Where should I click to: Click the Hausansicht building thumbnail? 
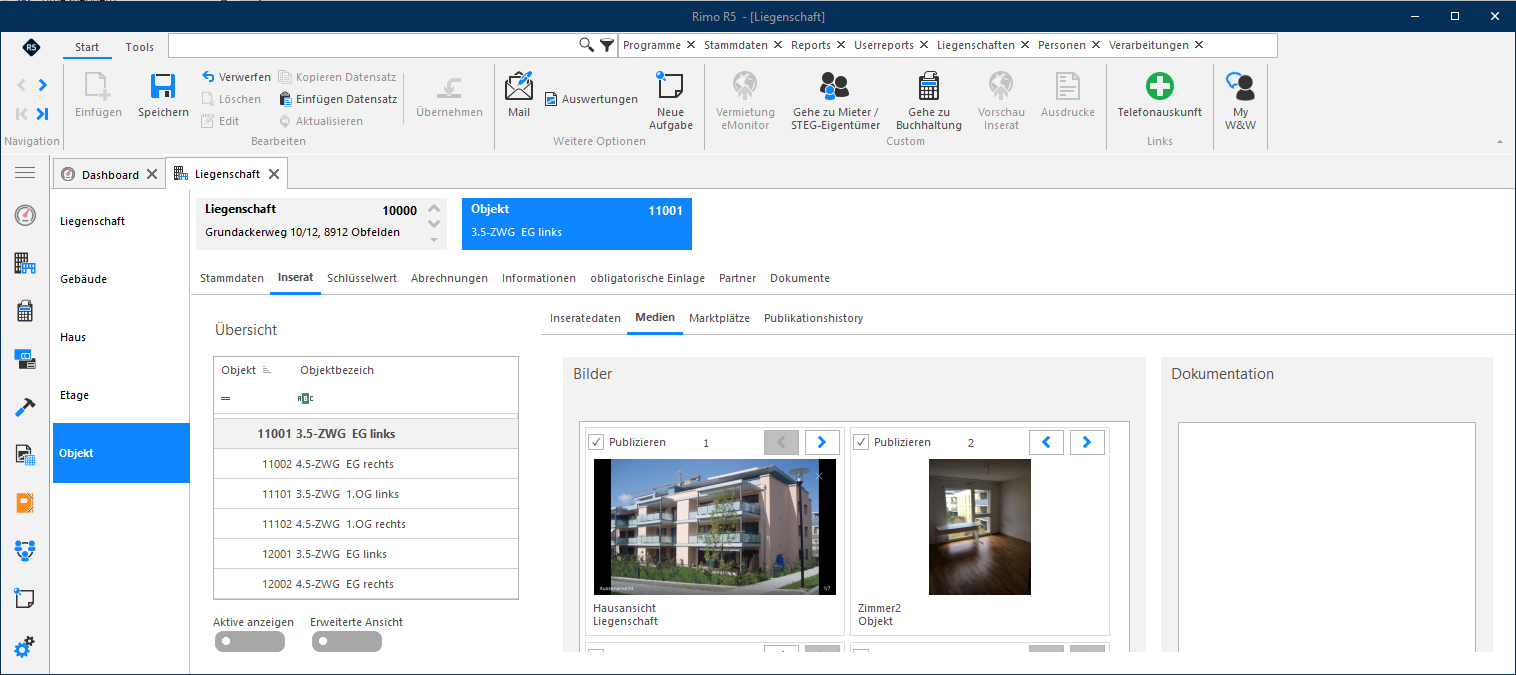(x=715, y=527)
